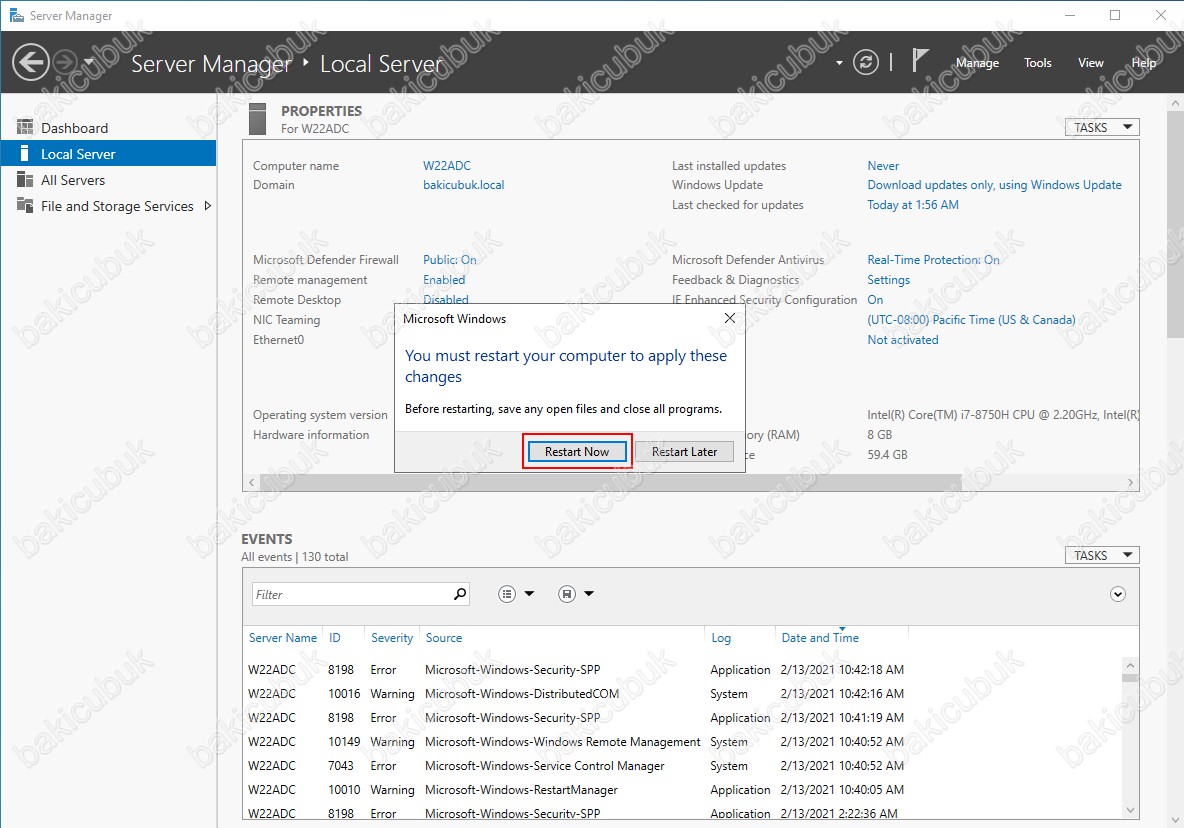
Task: Click the save query icon
Action: pos(566,594)
